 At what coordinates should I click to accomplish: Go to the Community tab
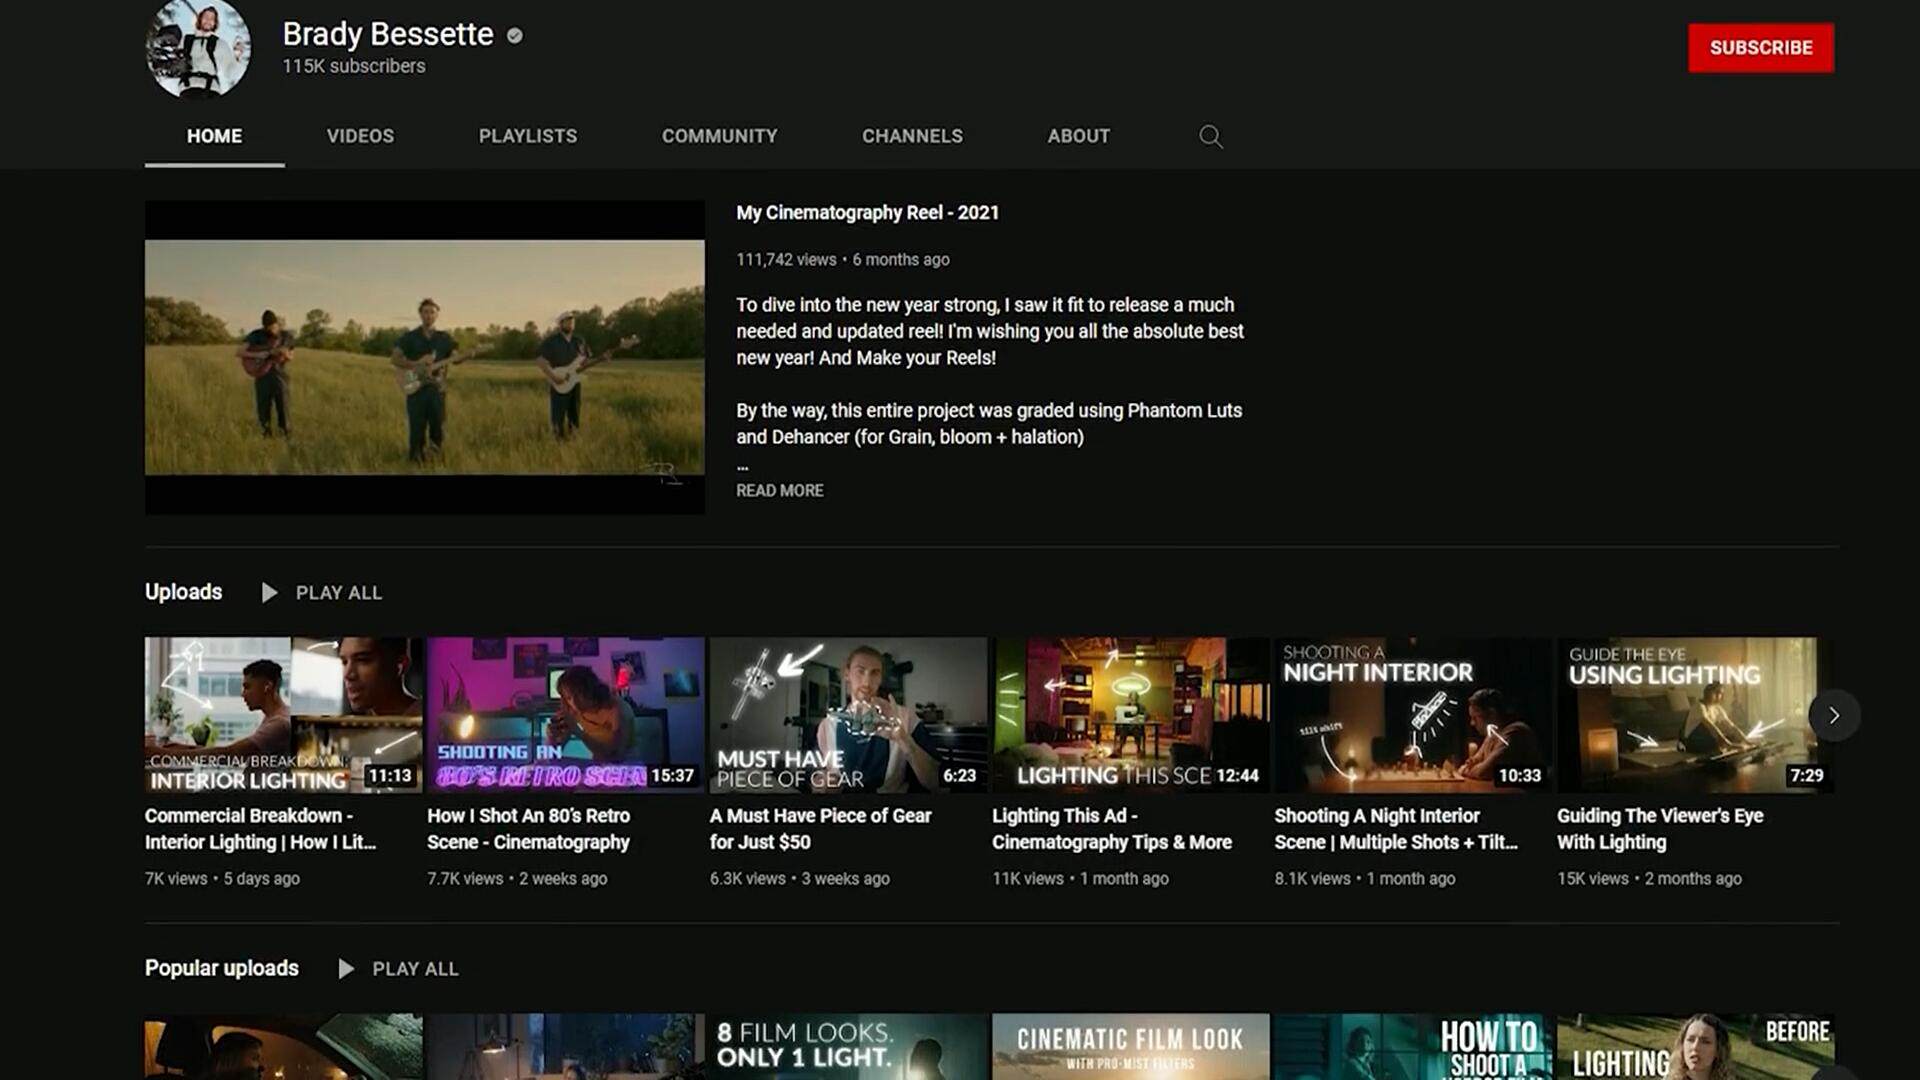pyautogui.click(x=719, y=136)
